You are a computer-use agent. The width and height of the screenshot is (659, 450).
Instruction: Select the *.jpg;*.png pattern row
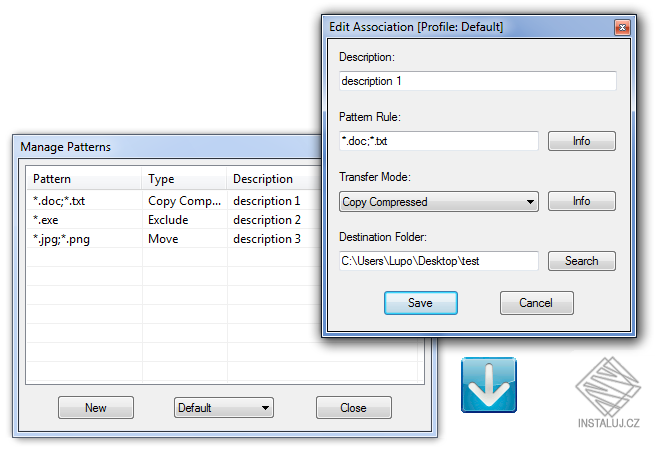tap(174, 239)
